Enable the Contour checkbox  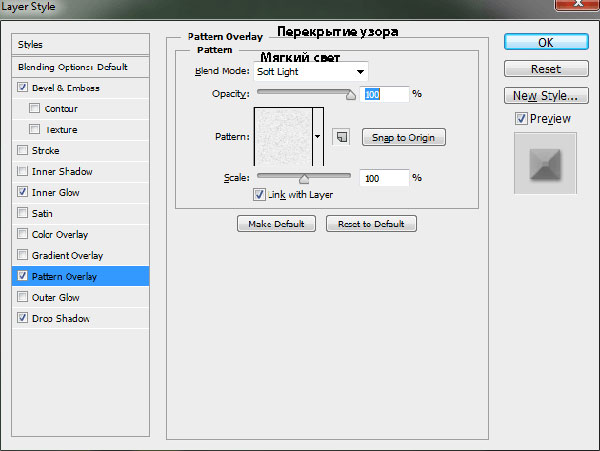(34, 108)
